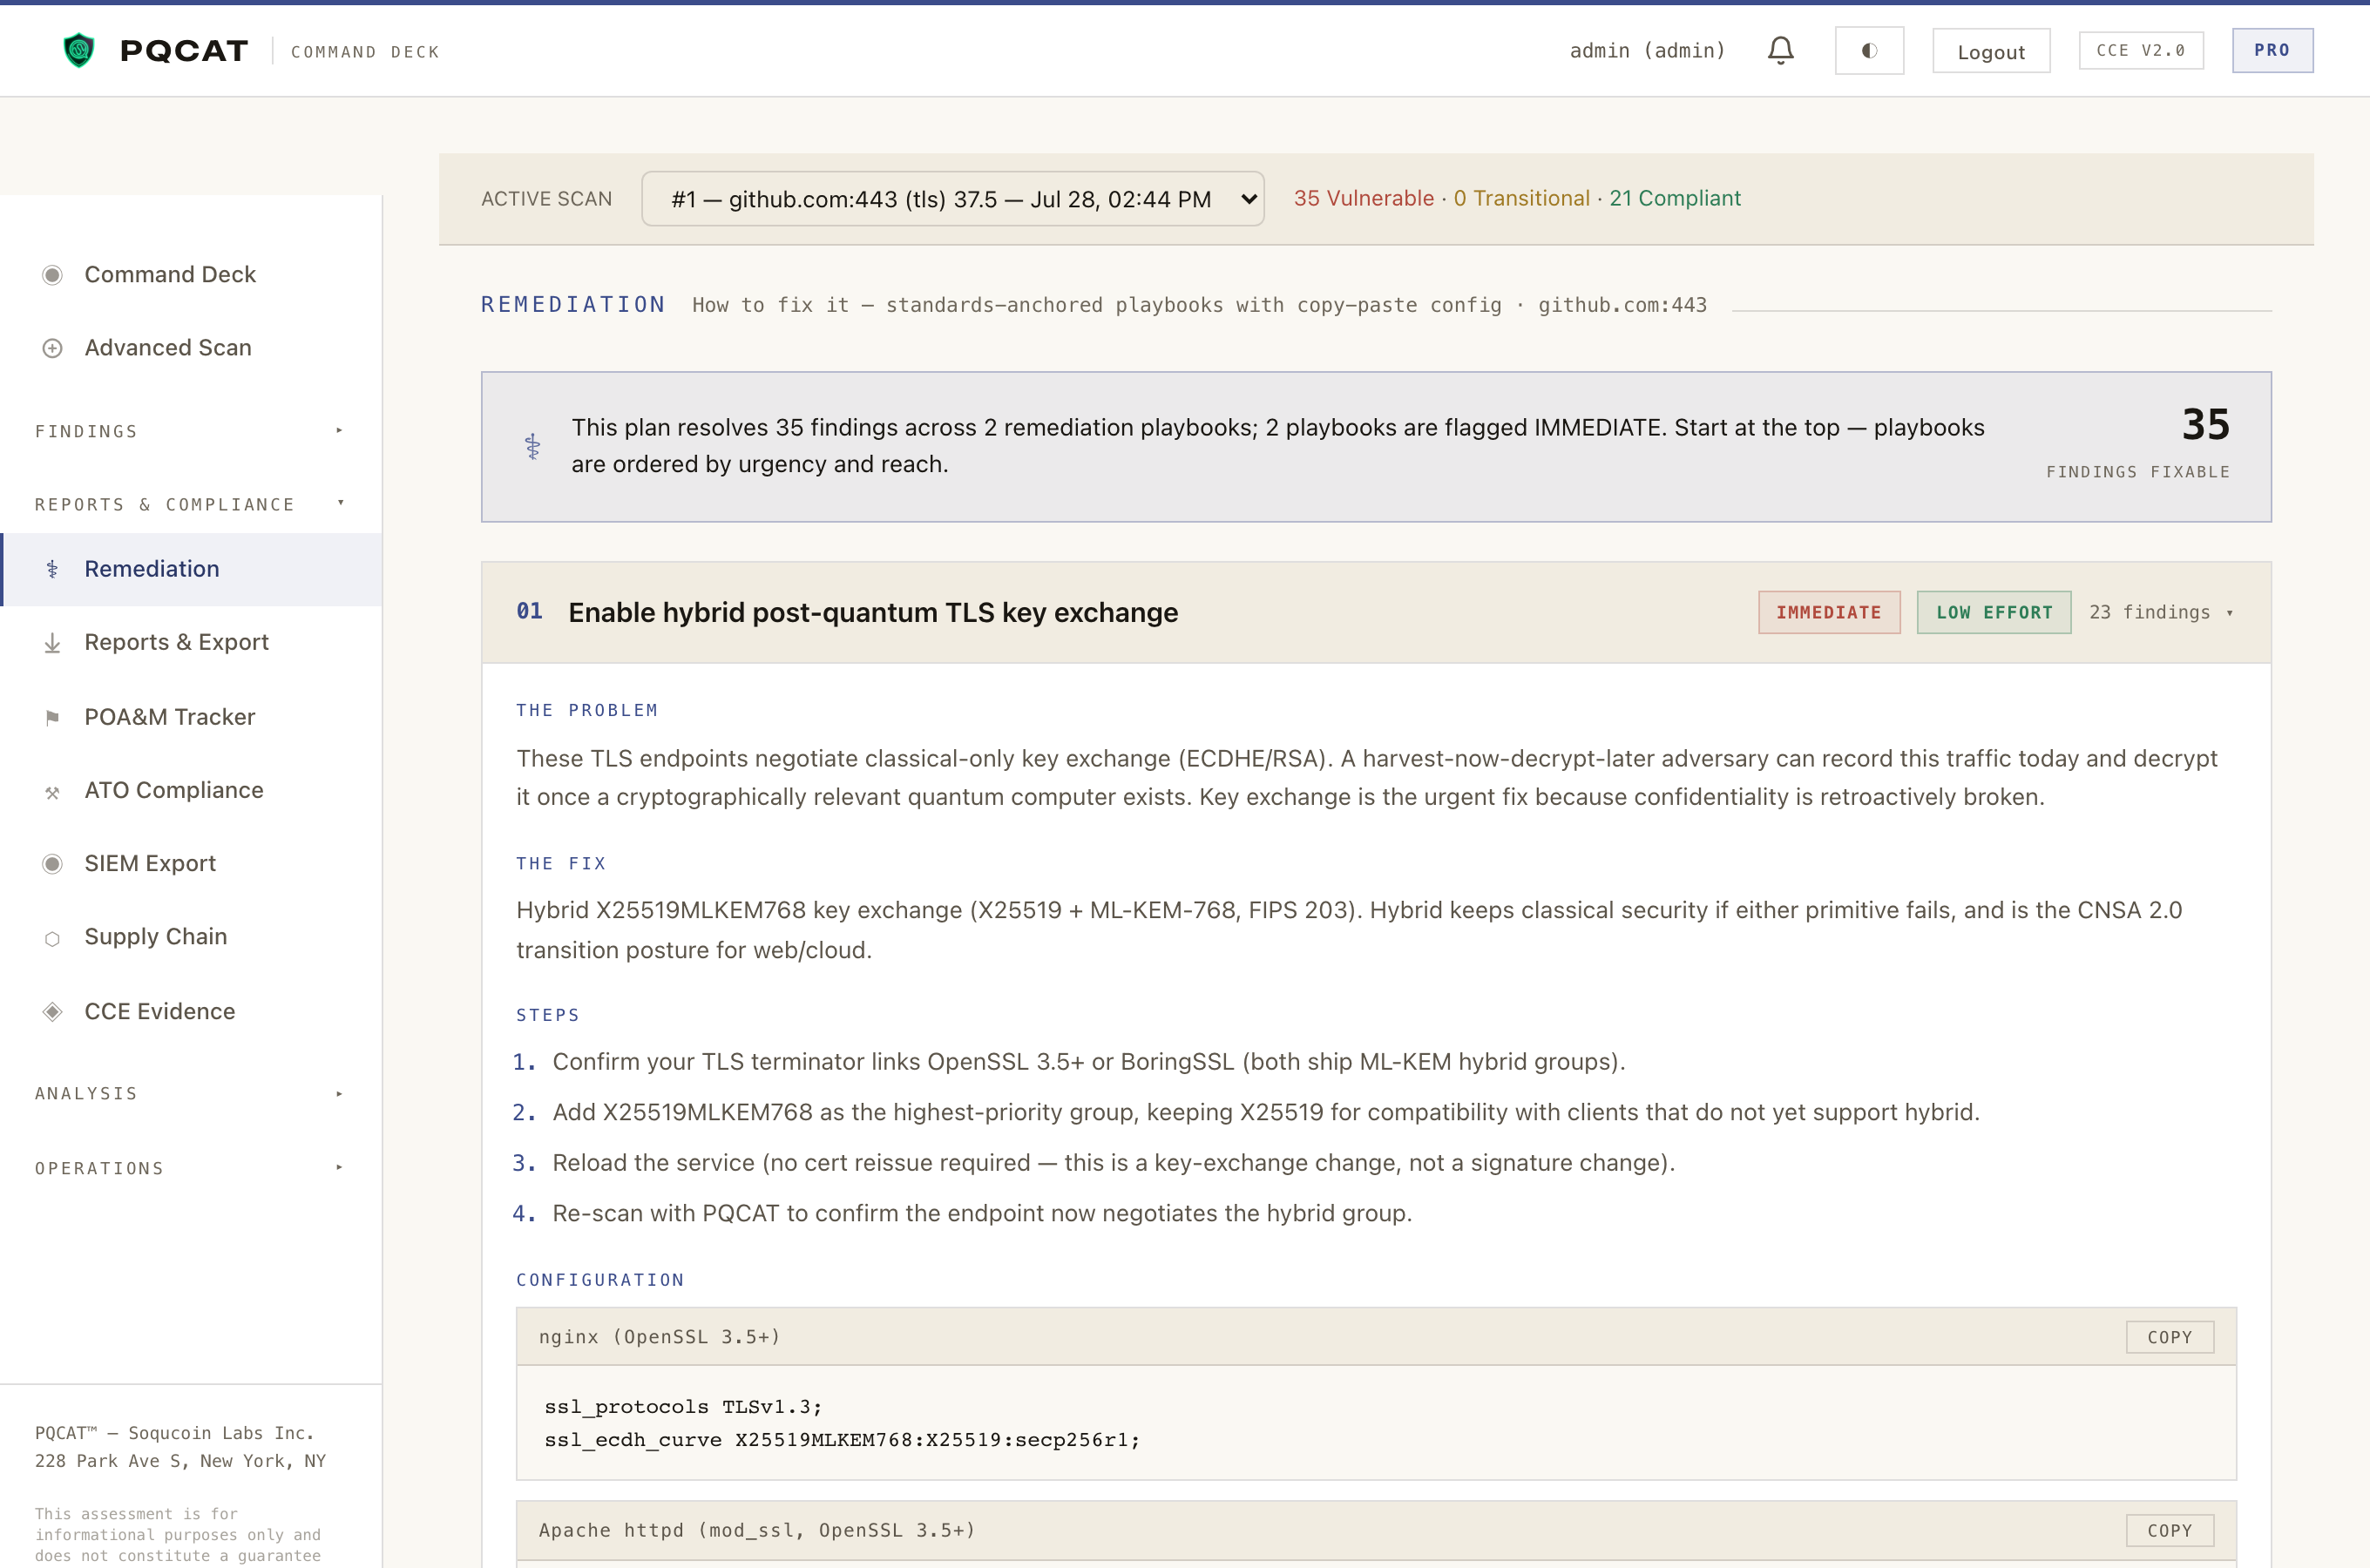The height and width of the screenshot is (1568, 2370).
Task: Click the PQCAT shield logo icon
Action: pyautogui.click(x=79, y=50)
